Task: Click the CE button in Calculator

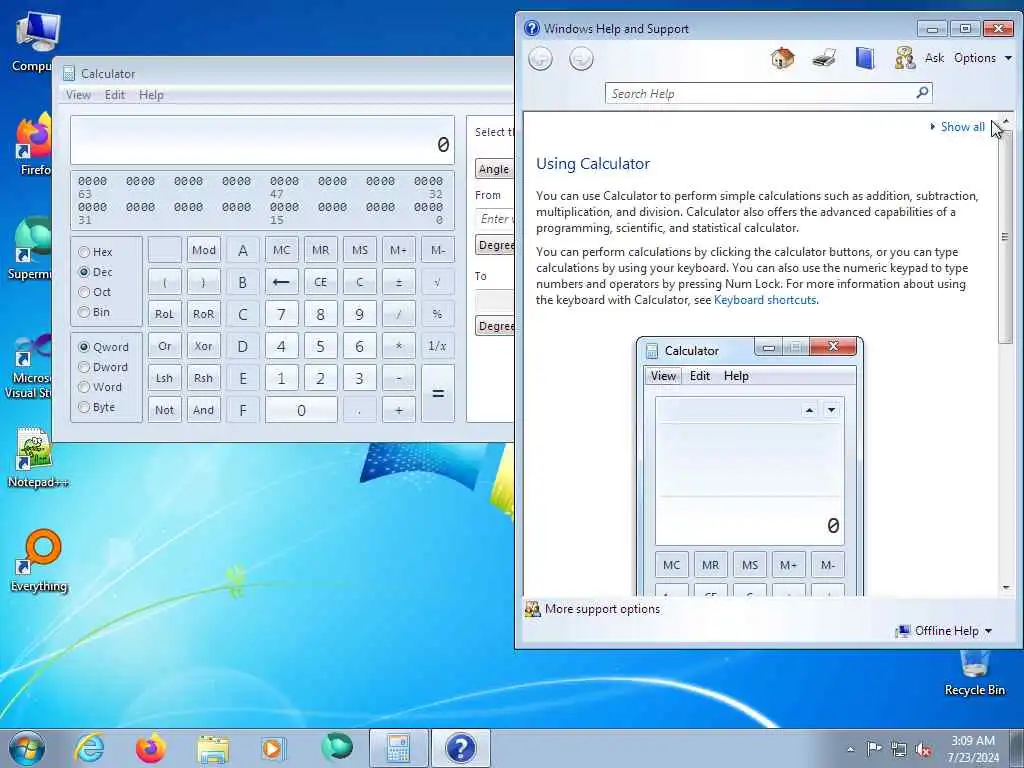Action: click(320, 282)
